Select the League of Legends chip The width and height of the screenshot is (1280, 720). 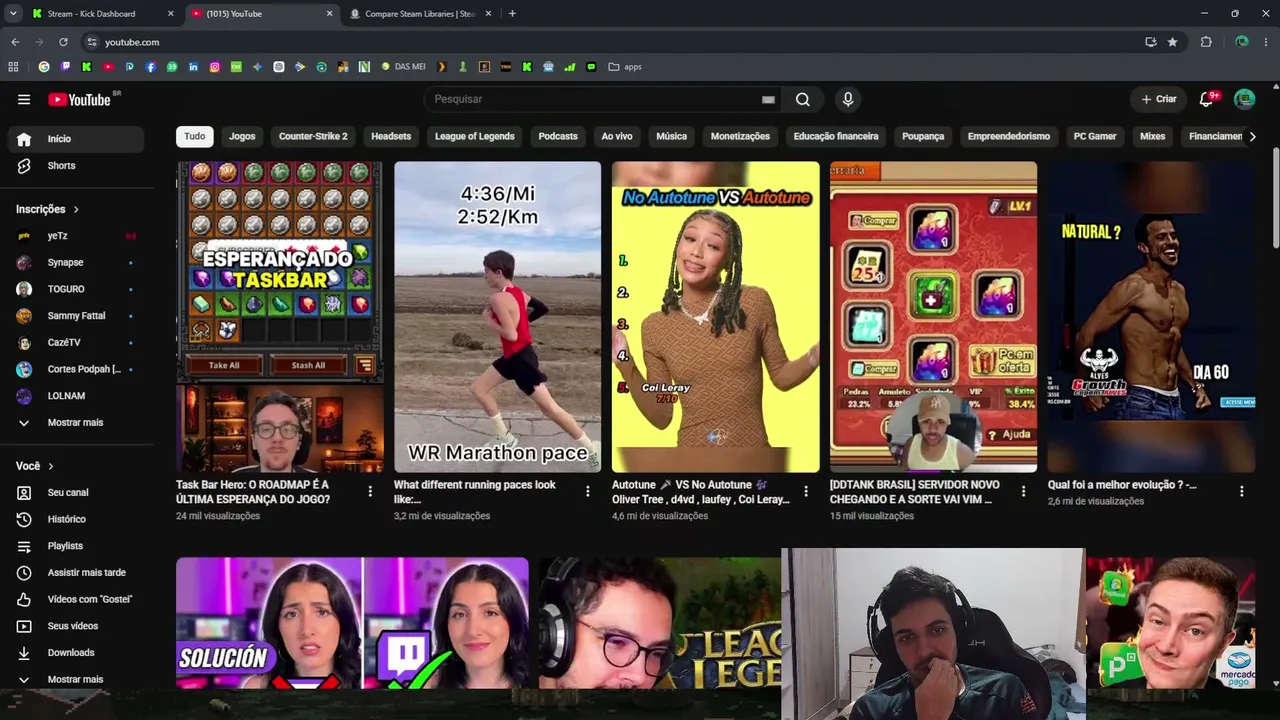tap(475, 136)
